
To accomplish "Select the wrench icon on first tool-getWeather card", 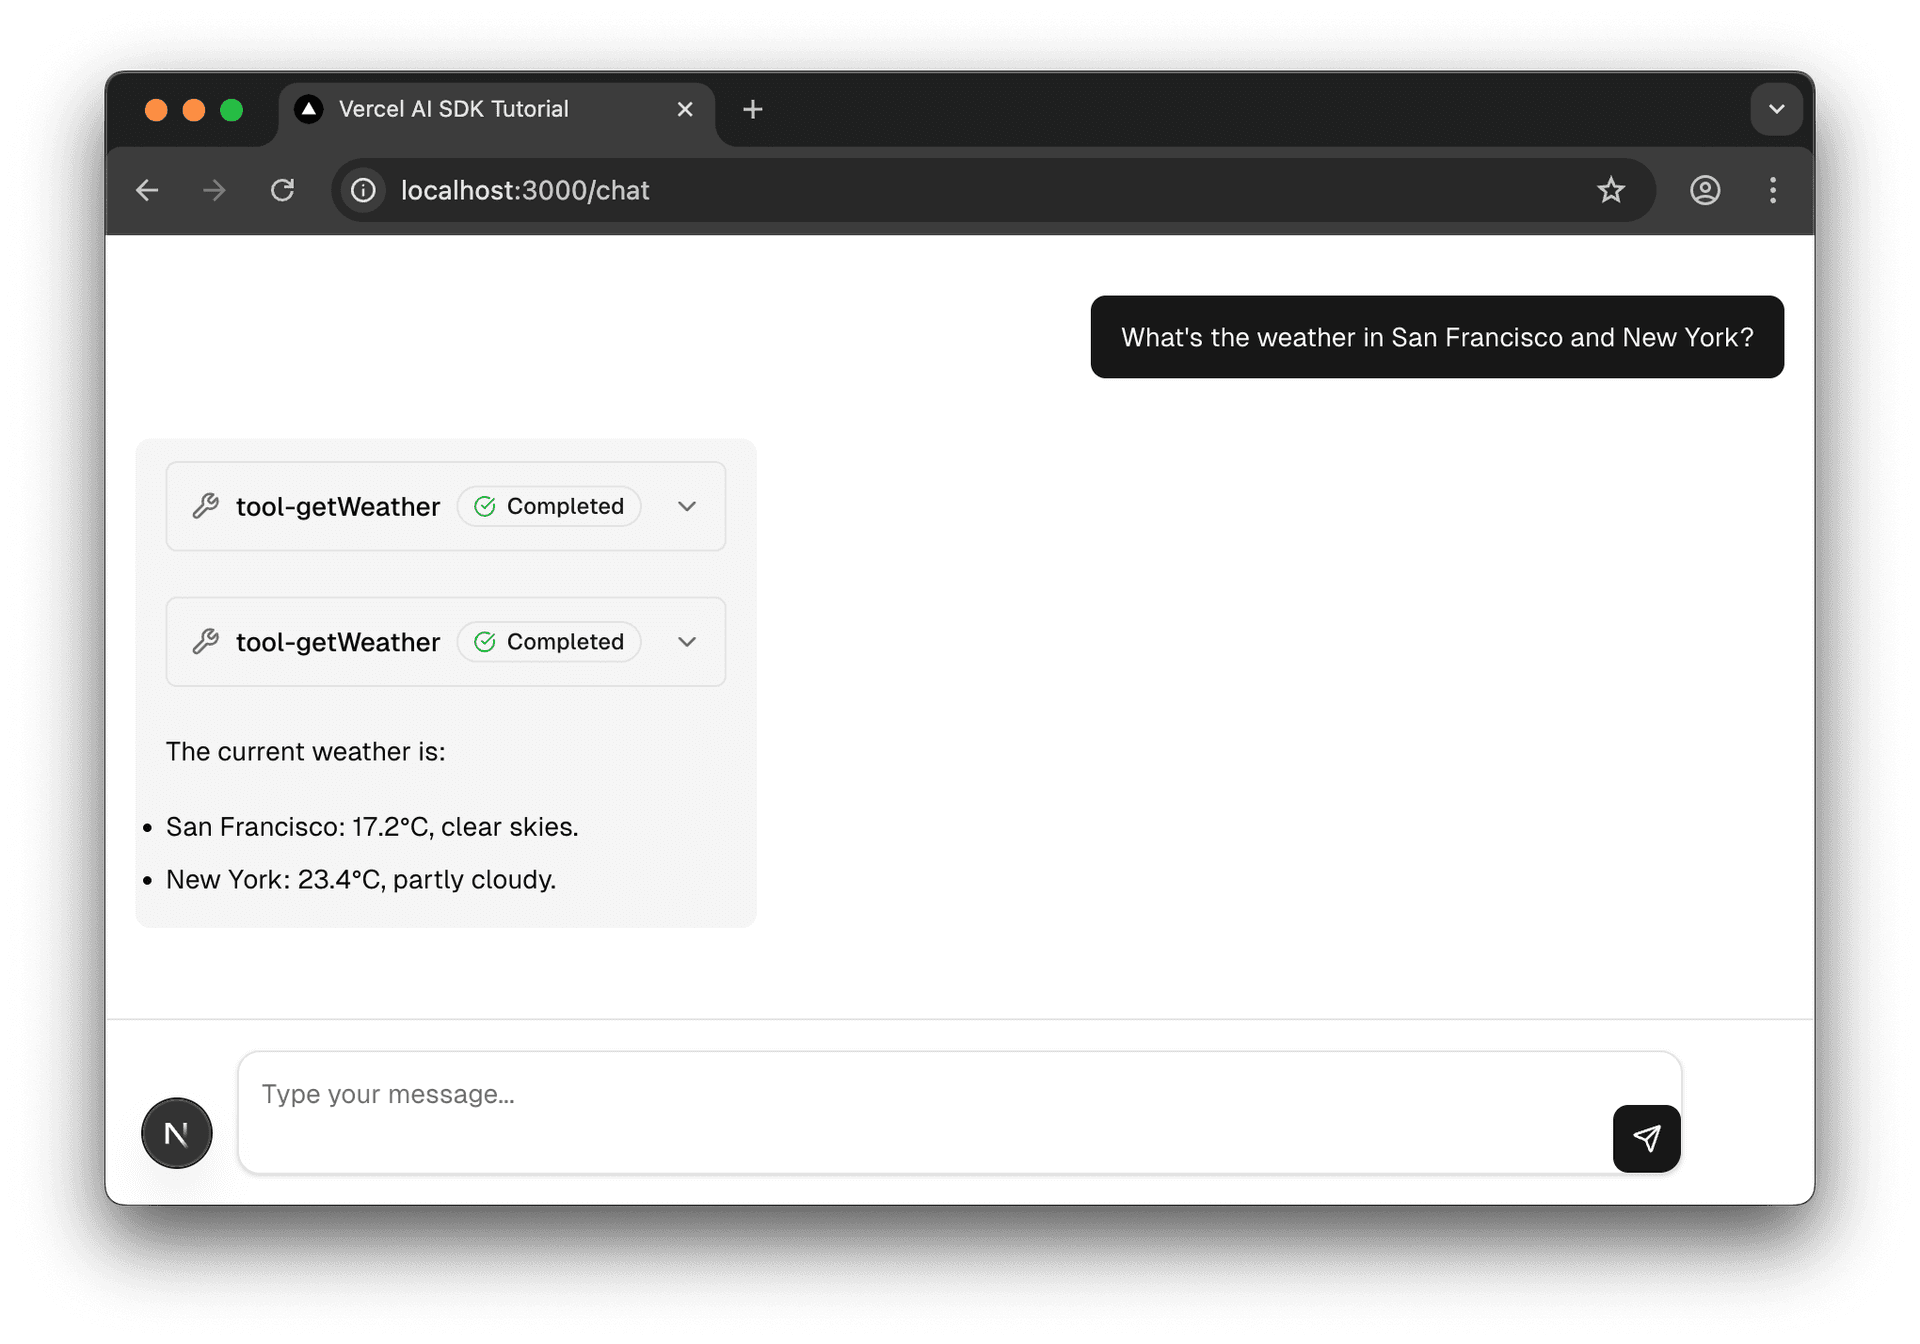I will [x=206, y=506].
